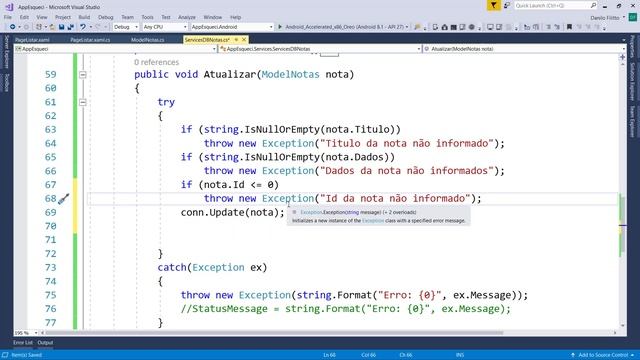Click the Open File folder icon

click(52, 27)
